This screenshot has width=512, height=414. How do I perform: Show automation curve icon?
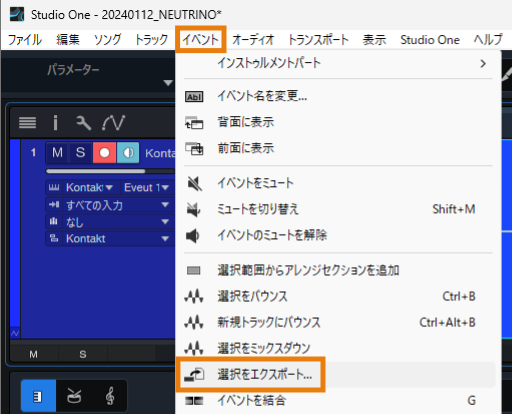(114, 123)
